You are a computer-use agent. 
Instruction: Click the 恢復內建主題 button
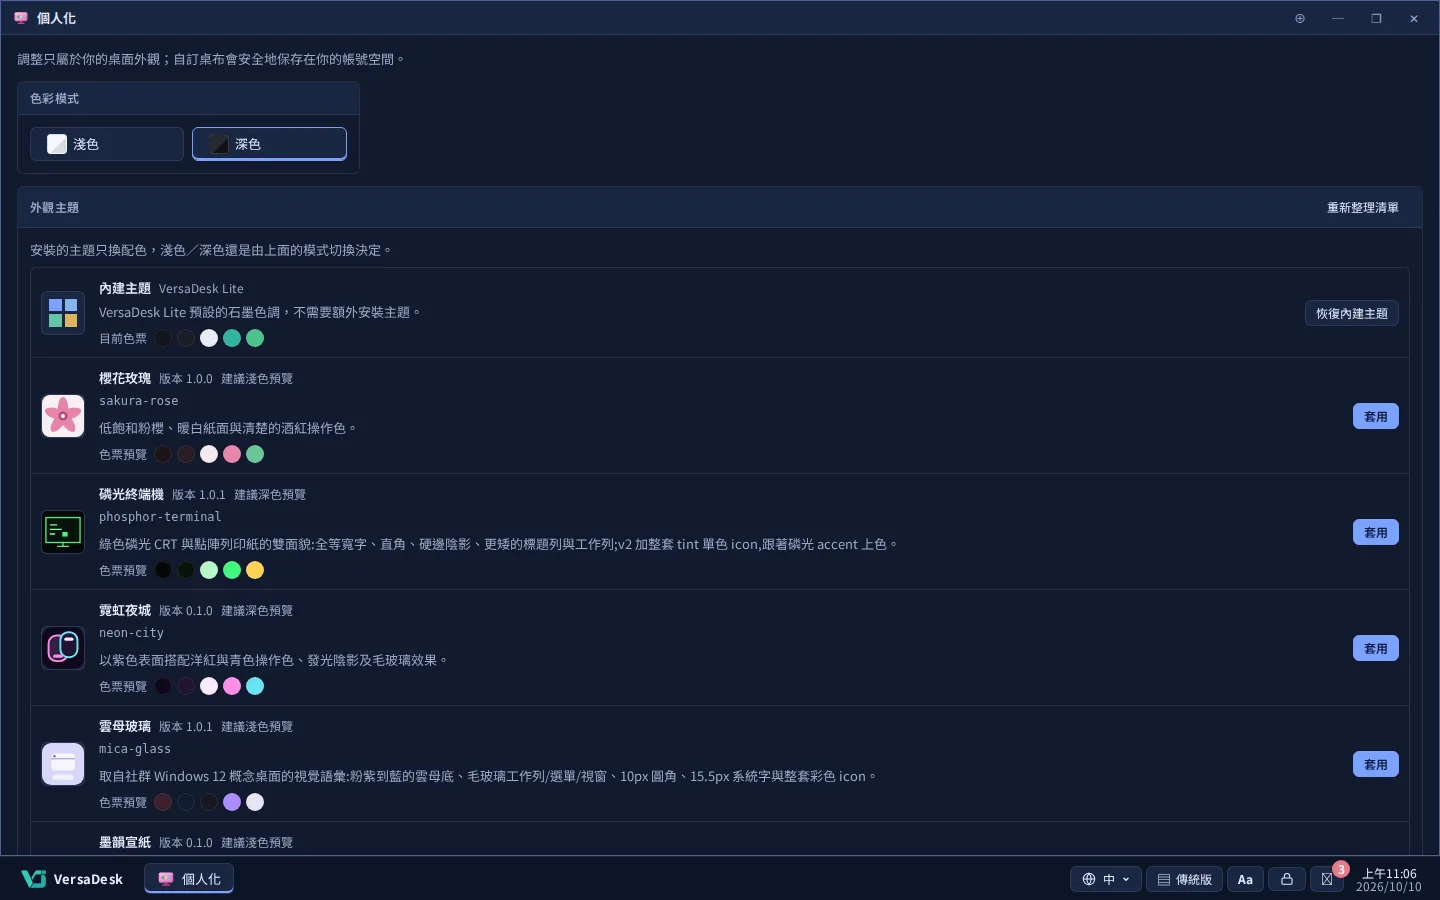1352,313
